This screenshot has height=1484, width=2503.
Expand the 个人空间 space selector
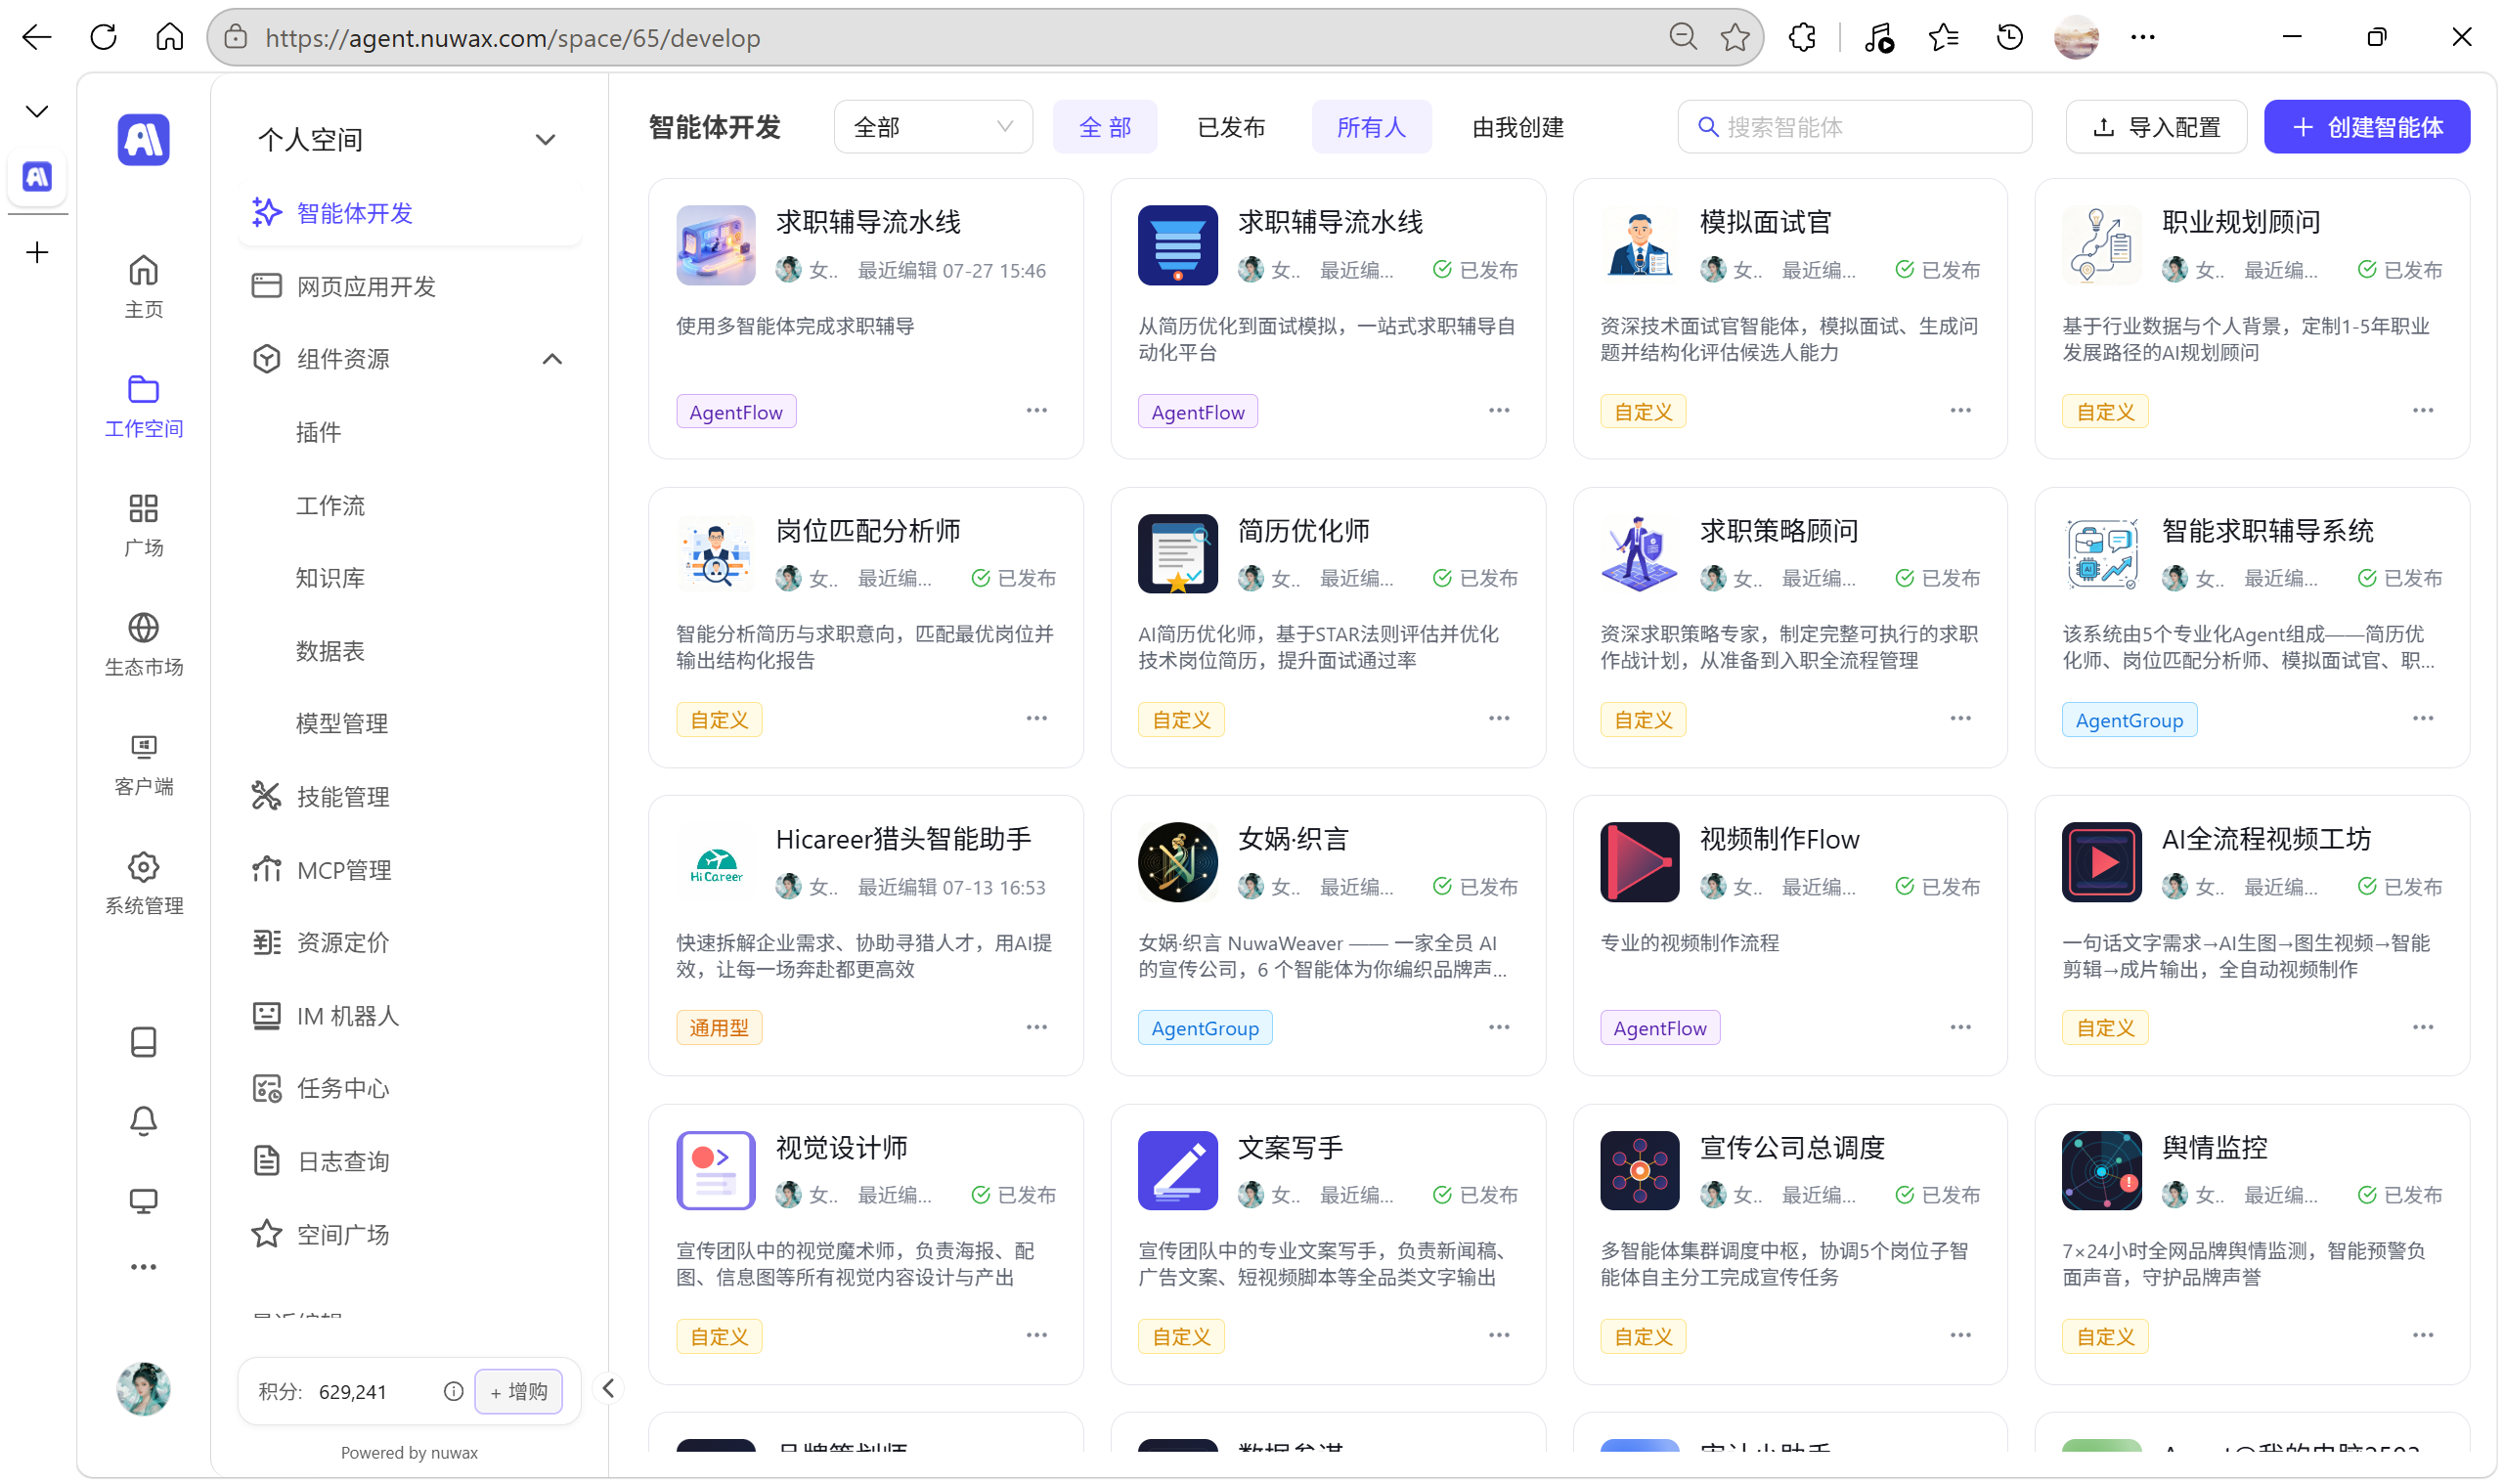click(408, 139)
